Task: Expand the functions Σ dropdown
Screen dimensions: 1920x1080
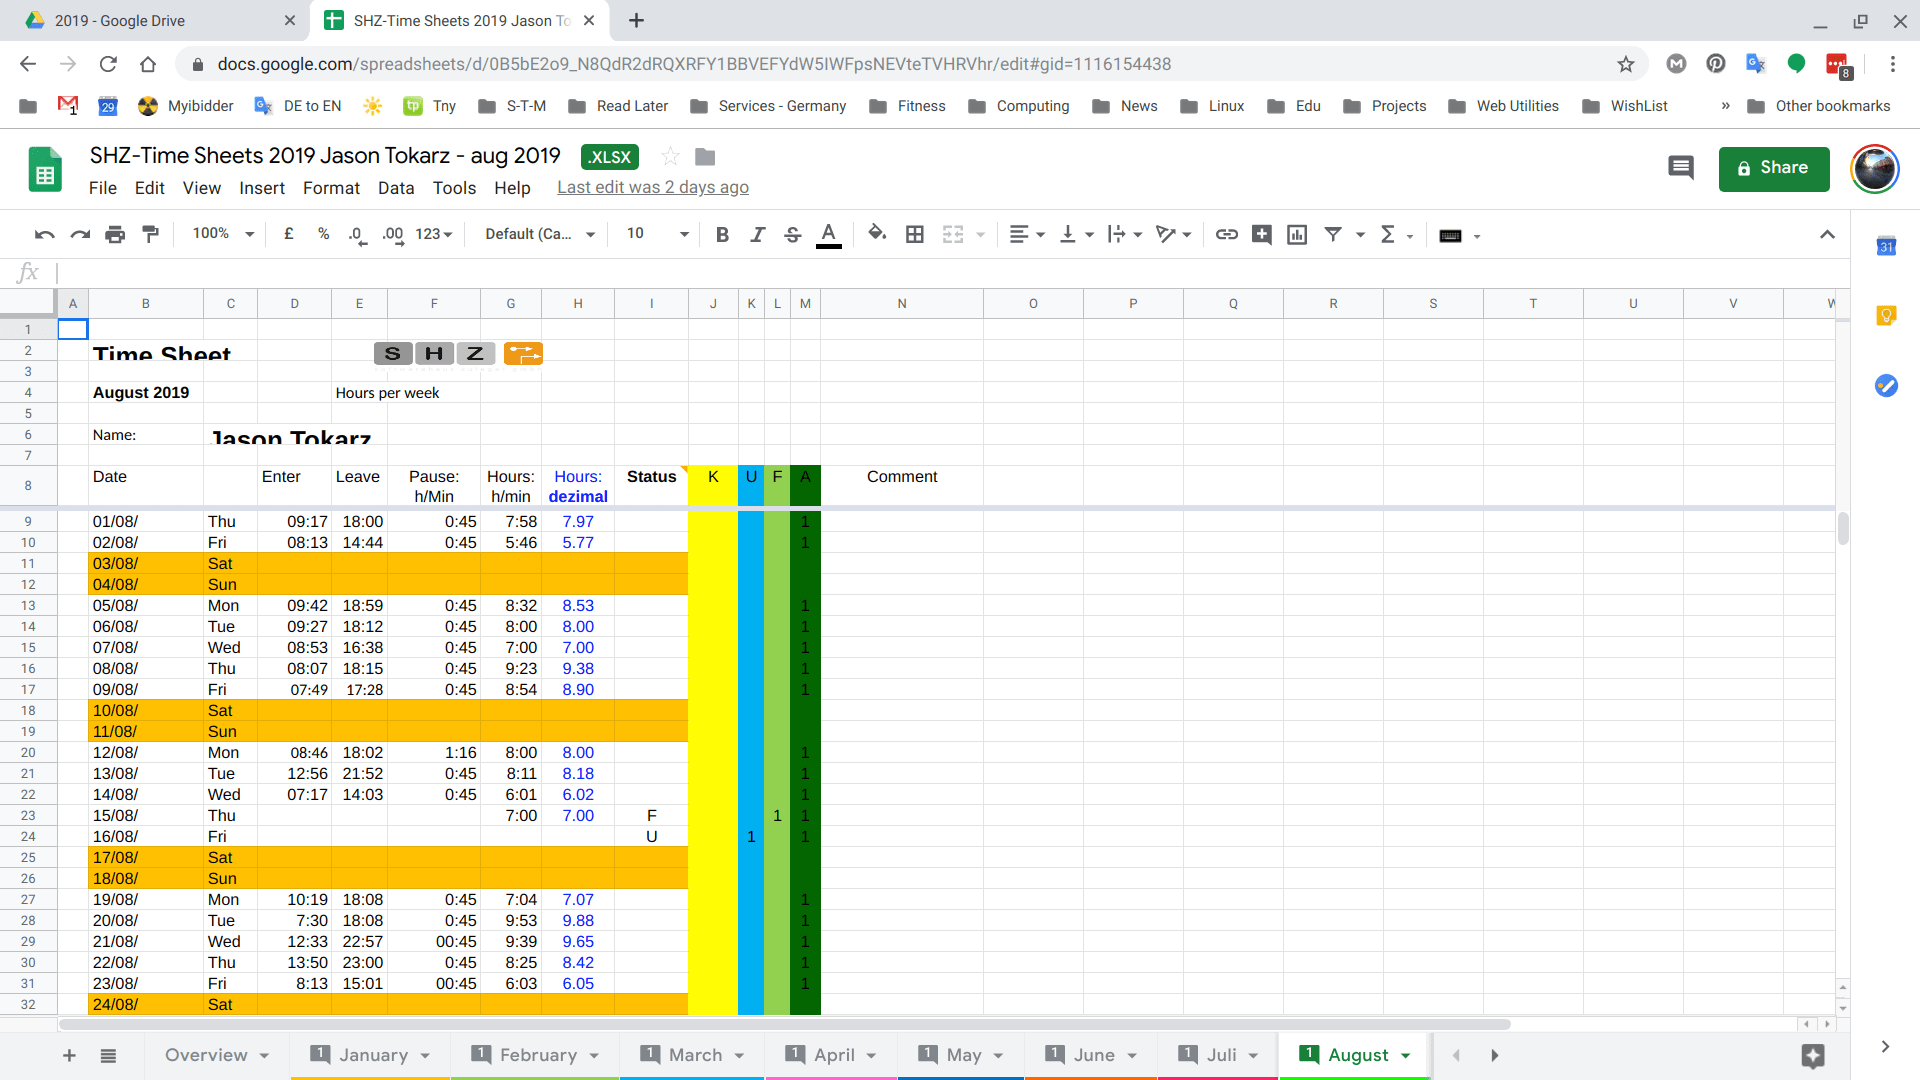Action: (1390, 234)
